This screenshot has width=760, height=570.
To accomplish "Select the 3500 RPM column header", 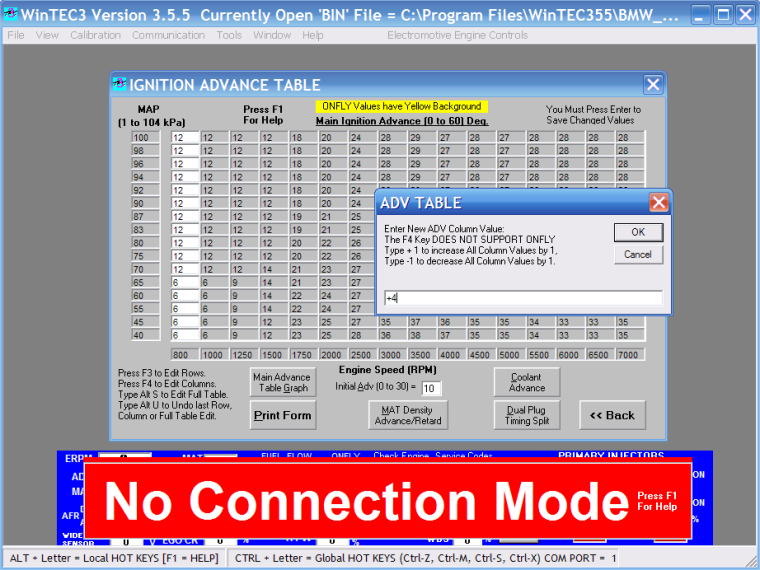I will pos(422,355).
